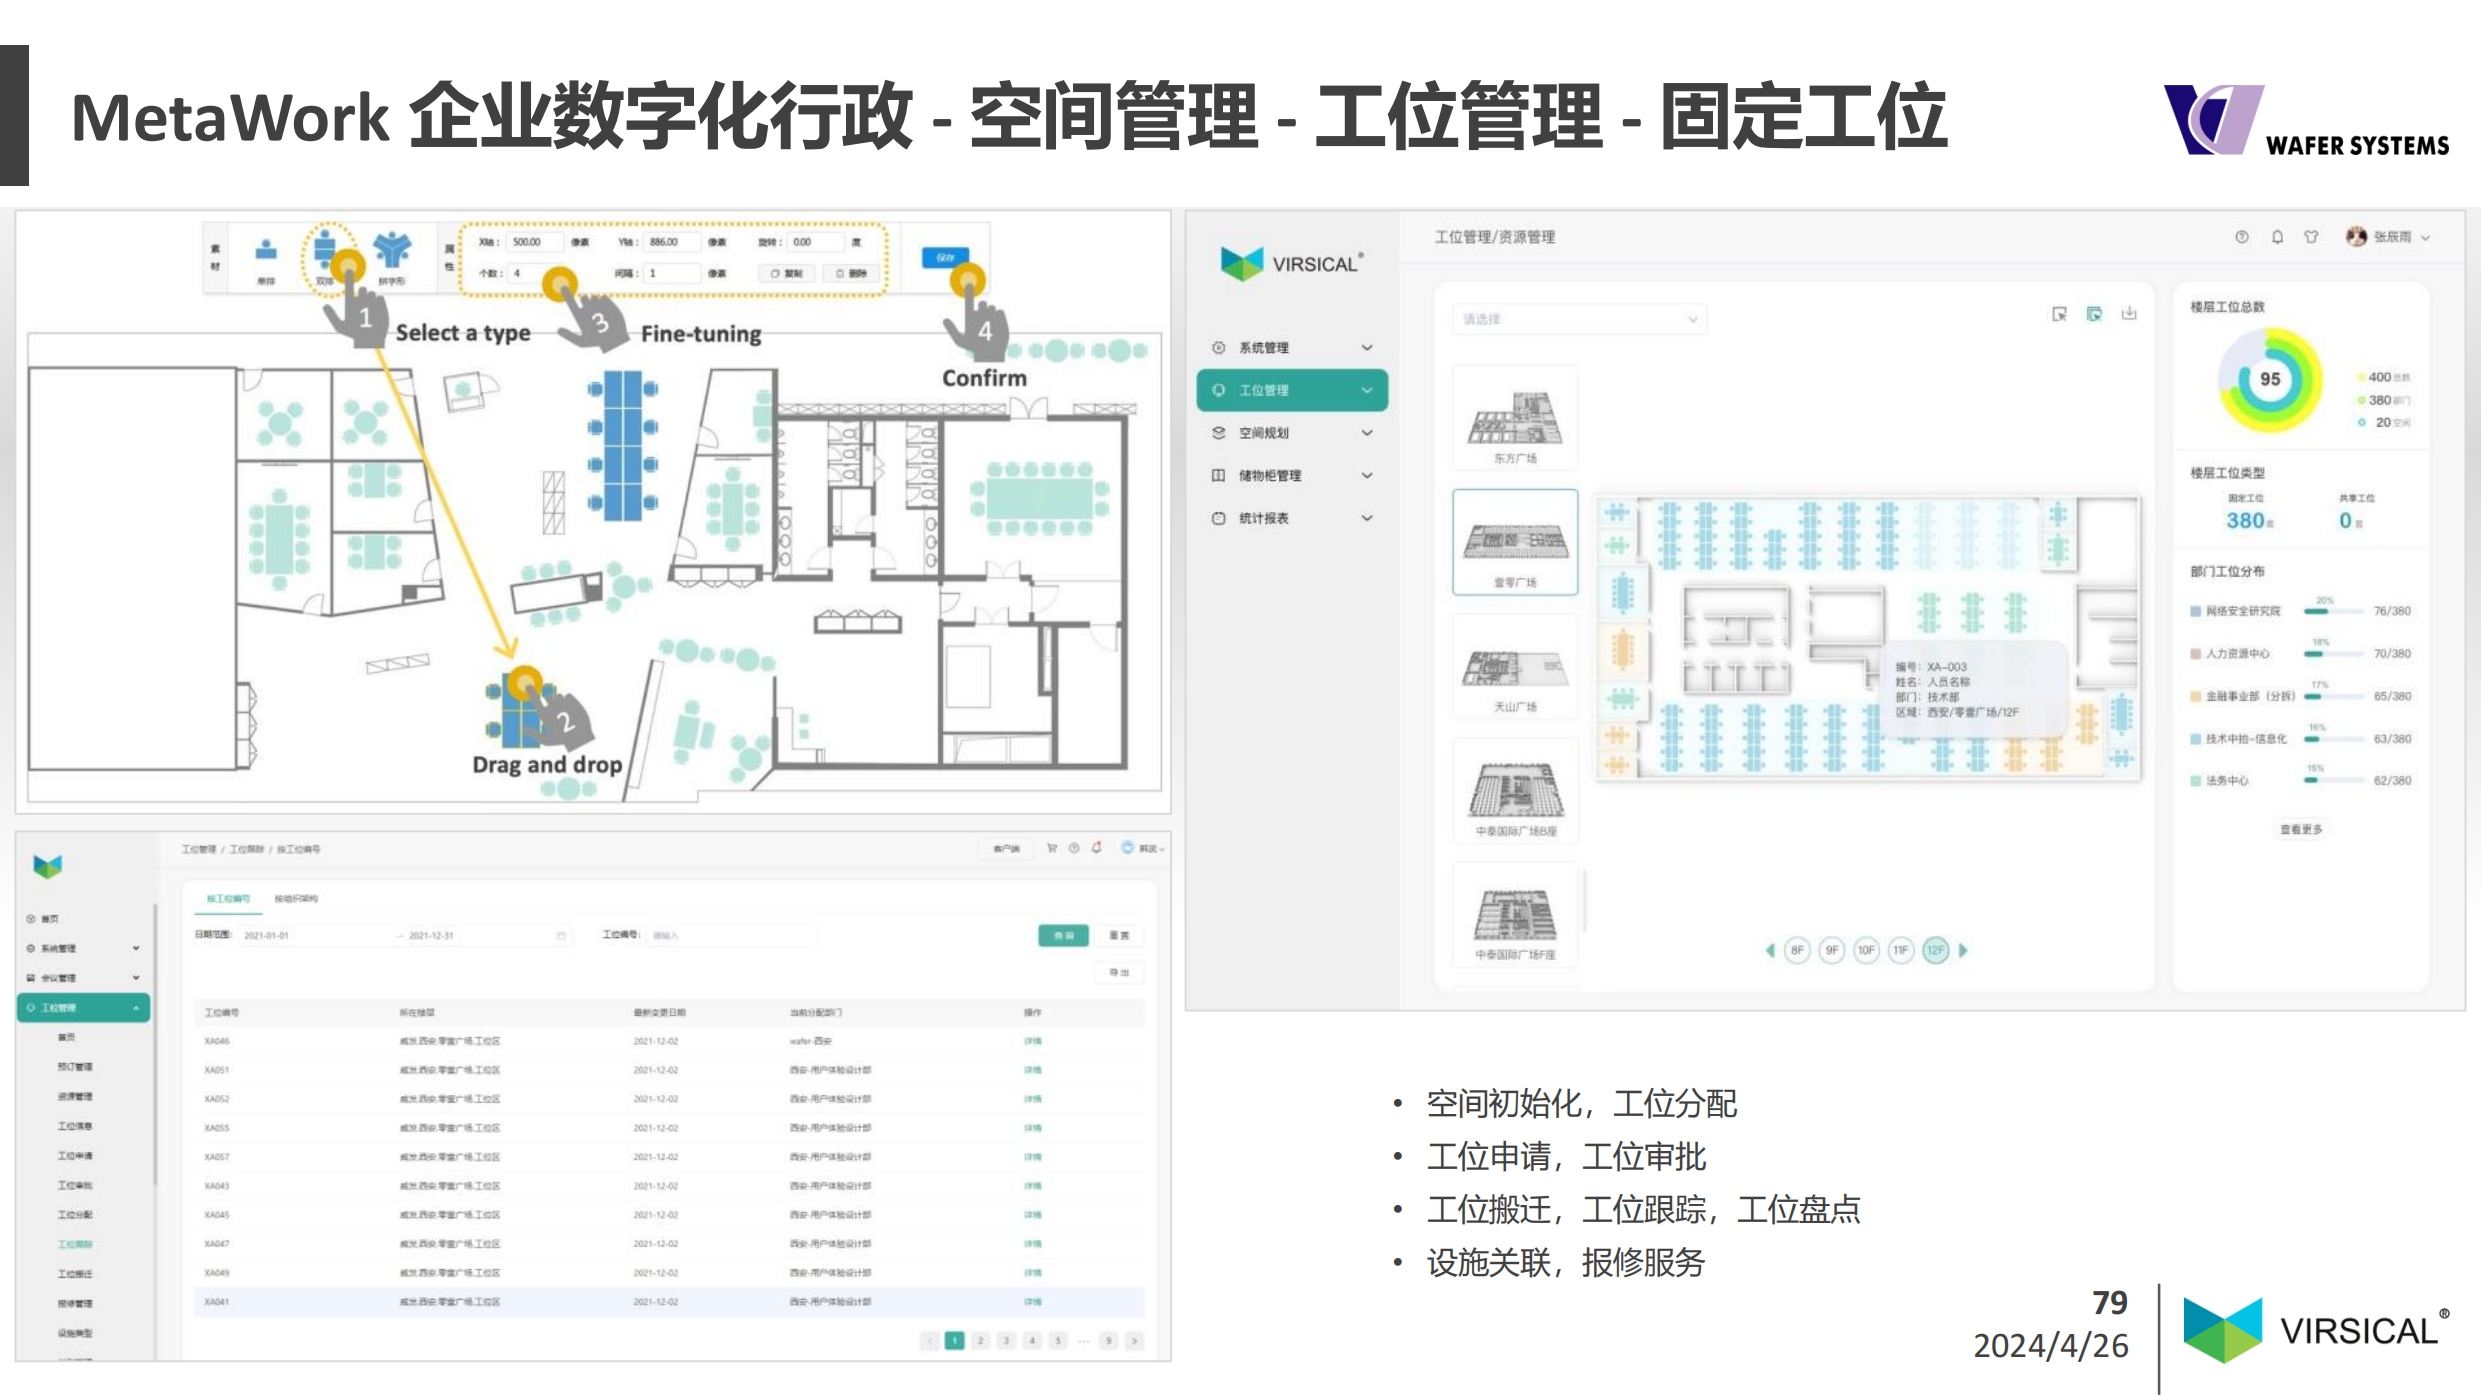Open the 请选择 dropdown above the building list

[1579, 319]
